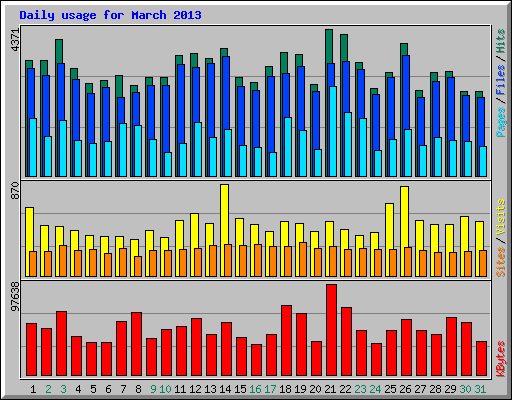
Task: Click the 870 axis maximum label
Action: [x=15, y=191]
